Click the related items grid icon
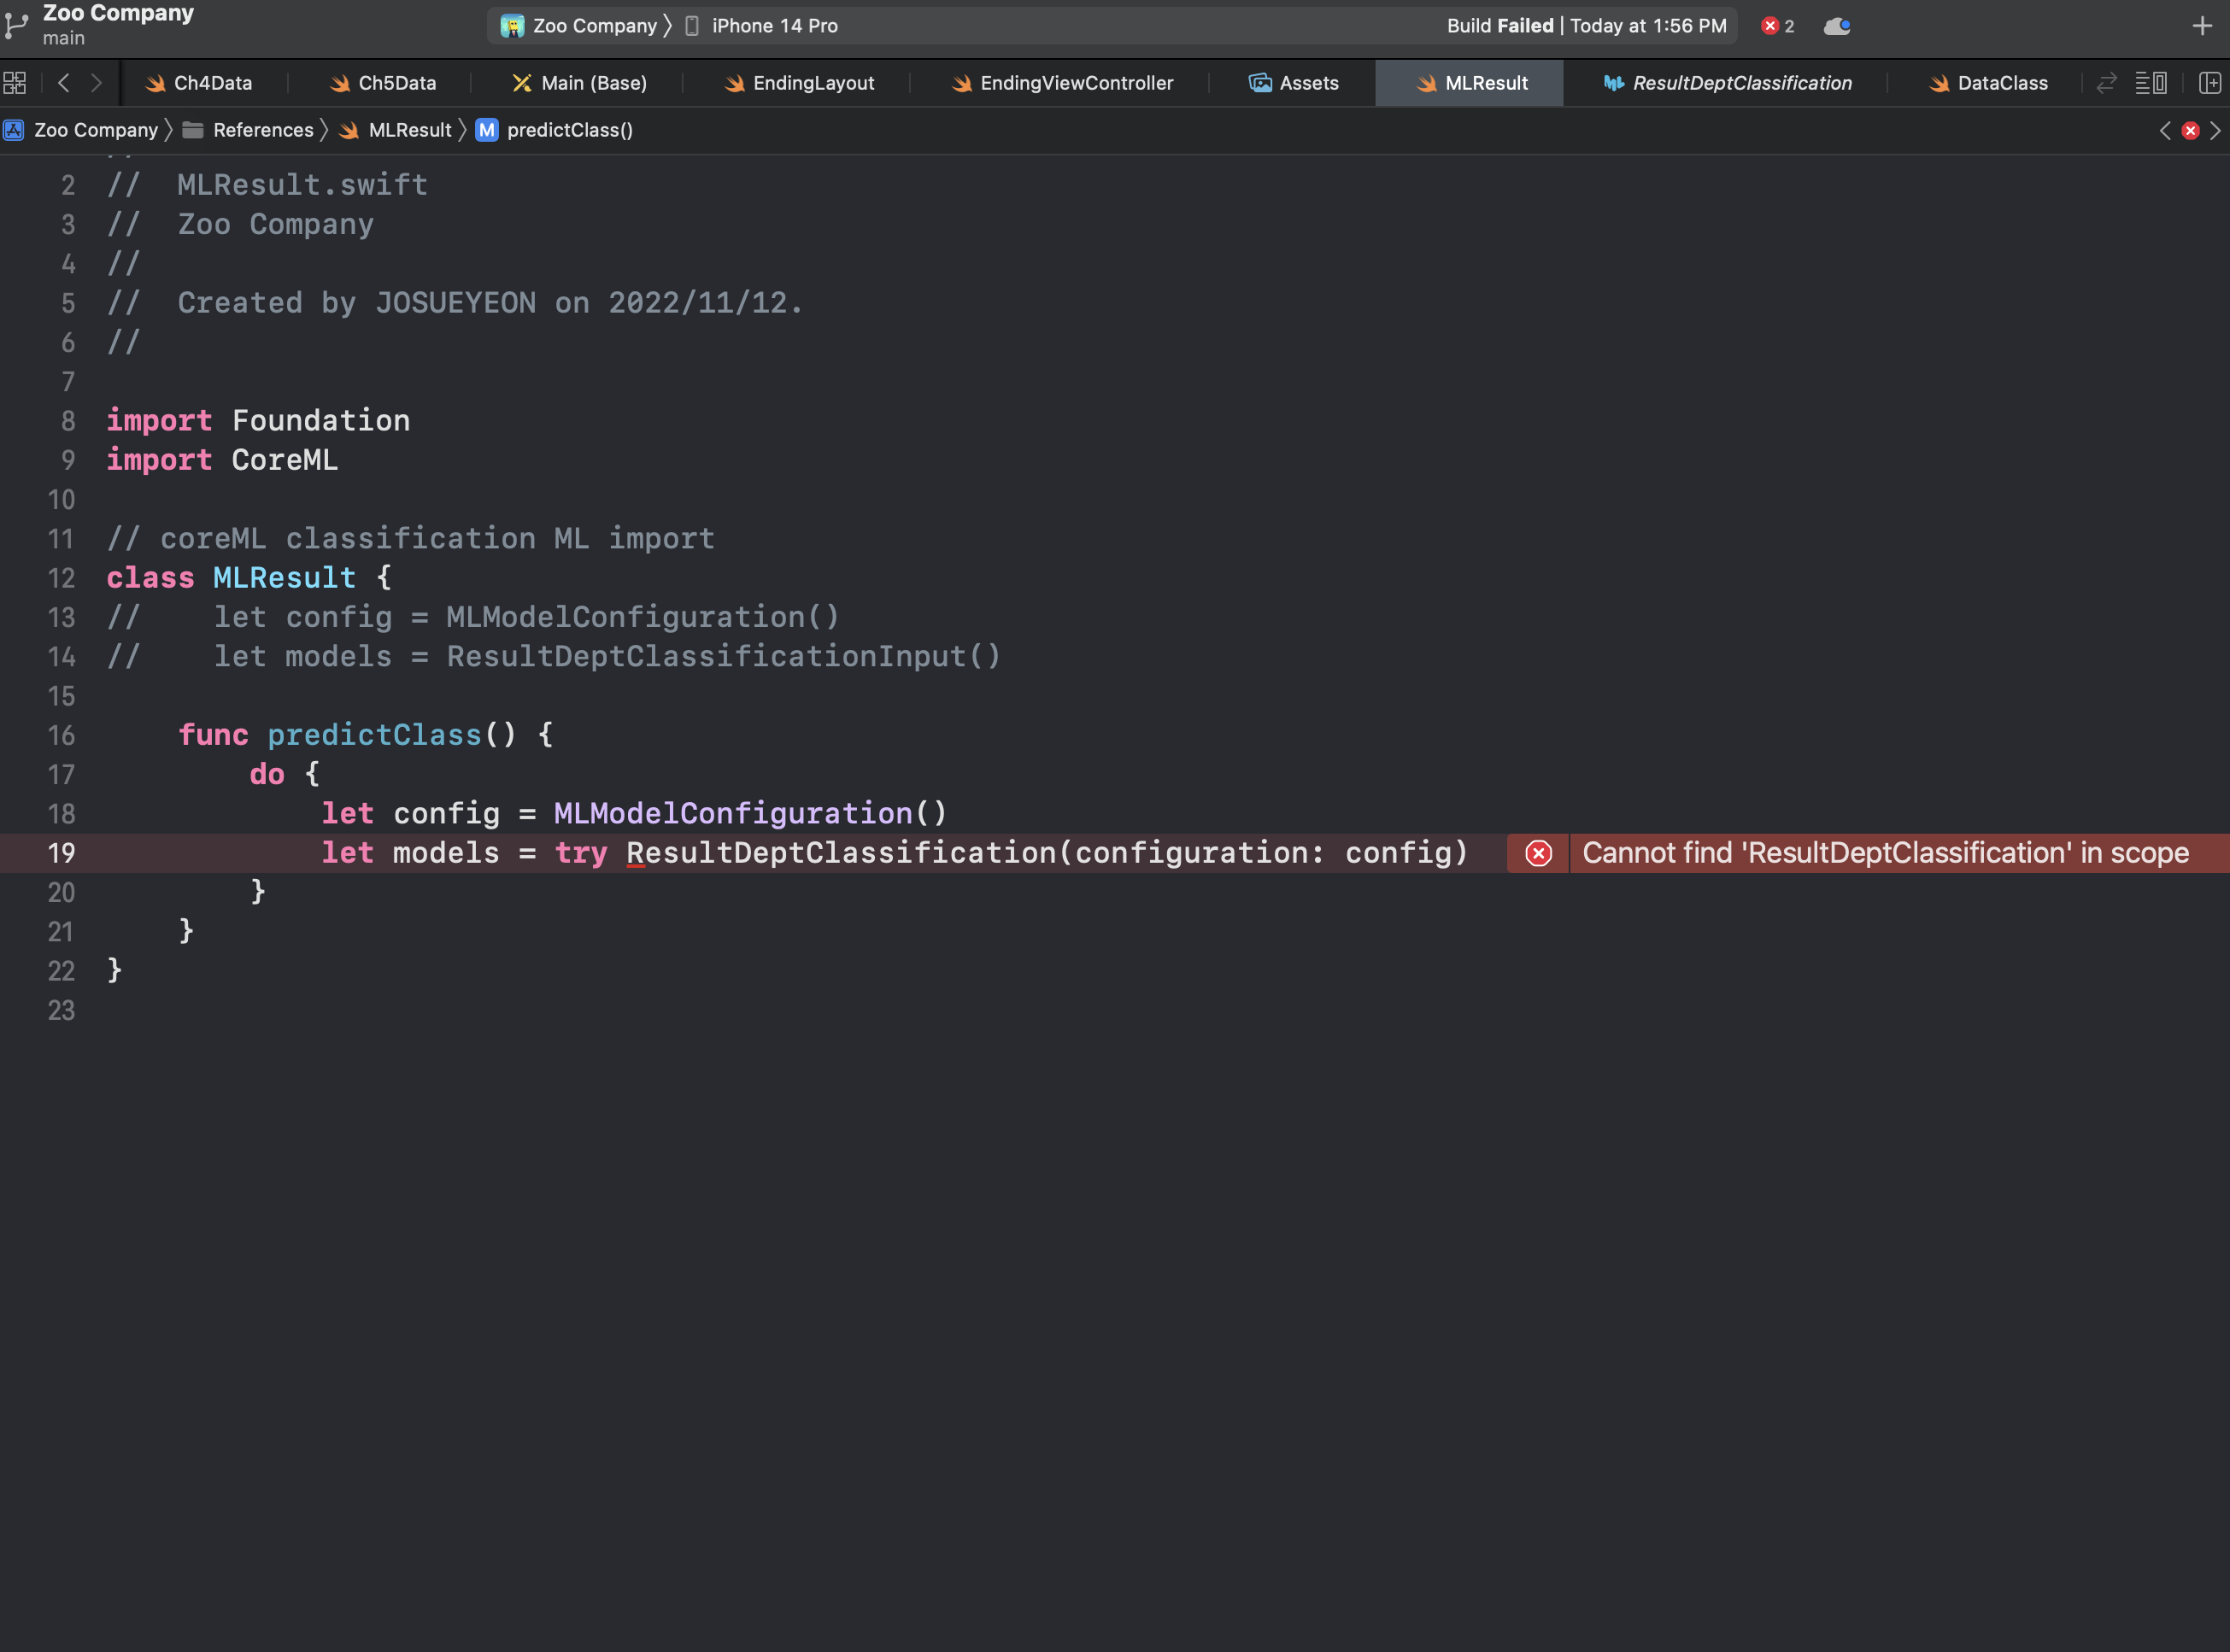The height and width of the screenshot is (1652, 2230). coord(15,83)
